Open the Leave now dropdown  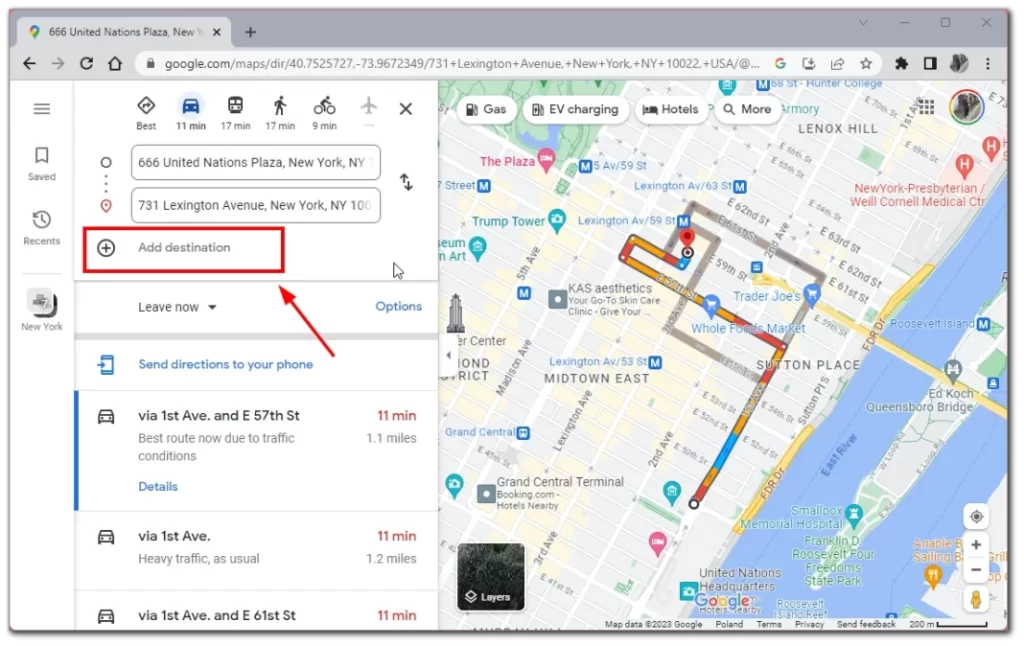point(177,307)
